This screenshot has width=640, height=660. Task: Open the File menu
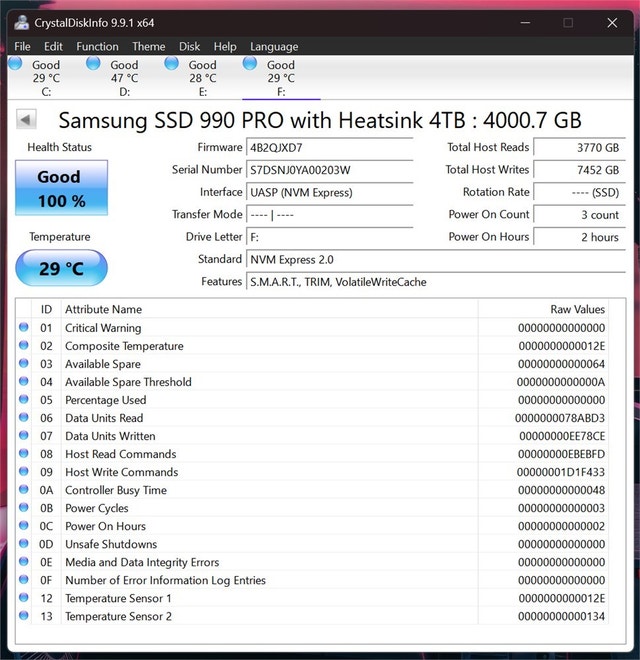[22, 46]
